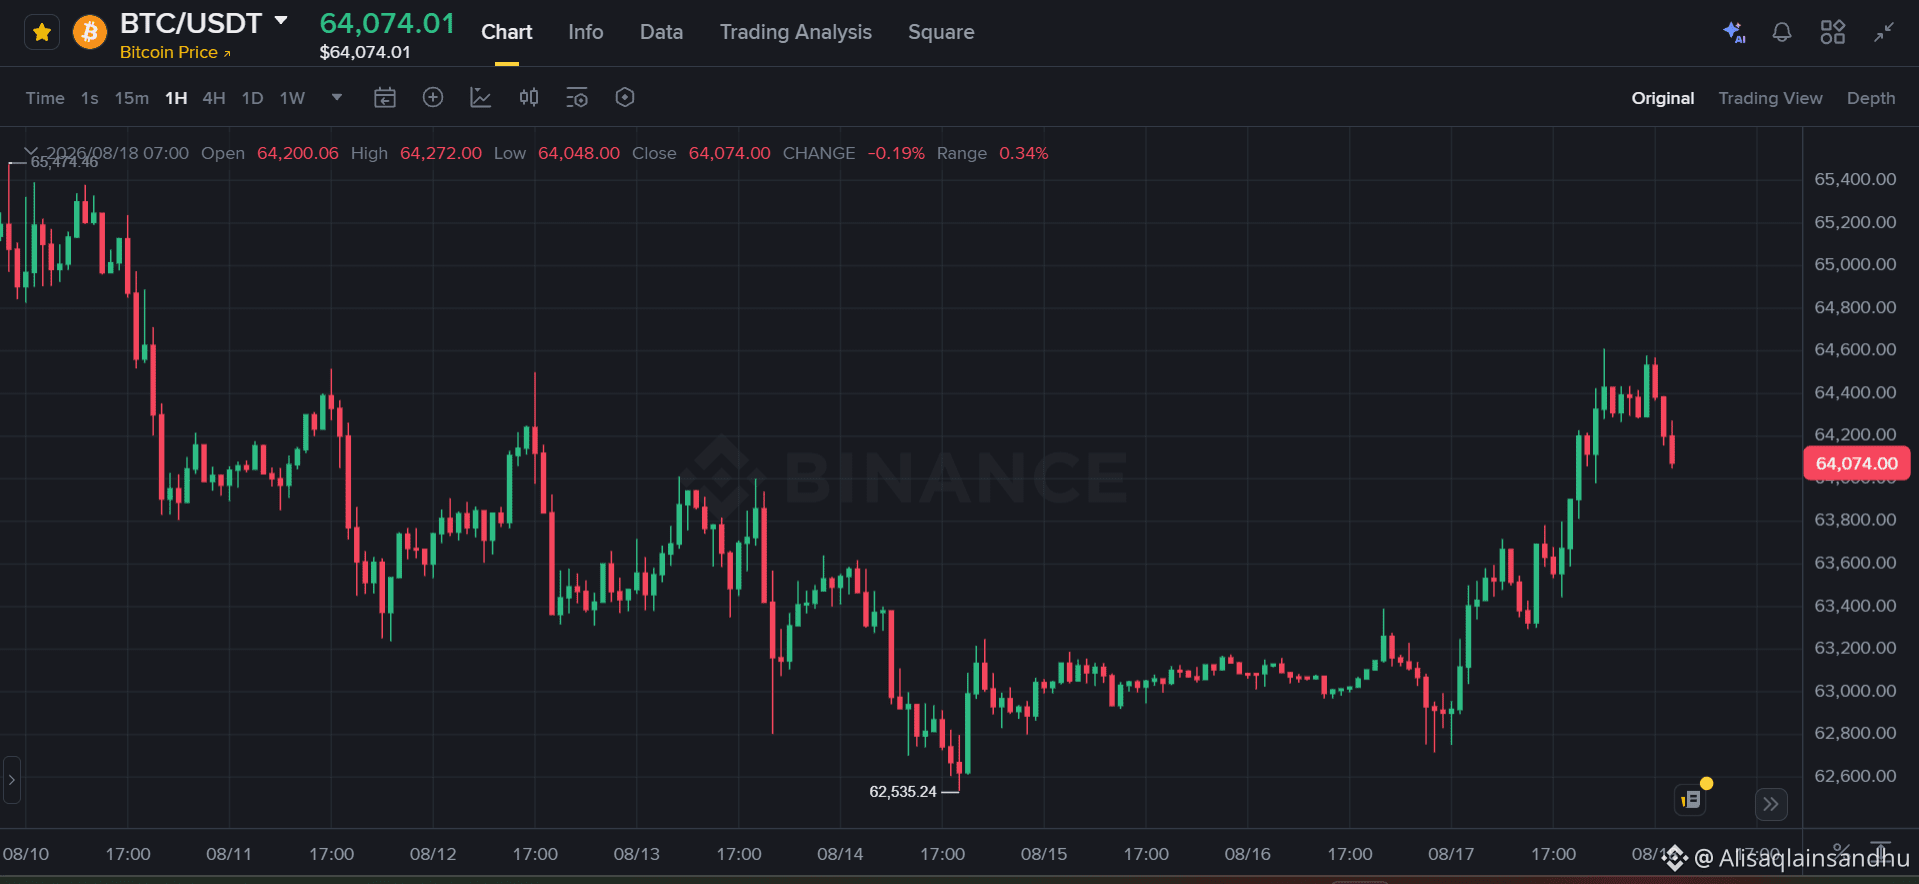Open the layout grid widgets icon
Image resolution: width=1919 pixels, height=884 pixels.
1833,32
